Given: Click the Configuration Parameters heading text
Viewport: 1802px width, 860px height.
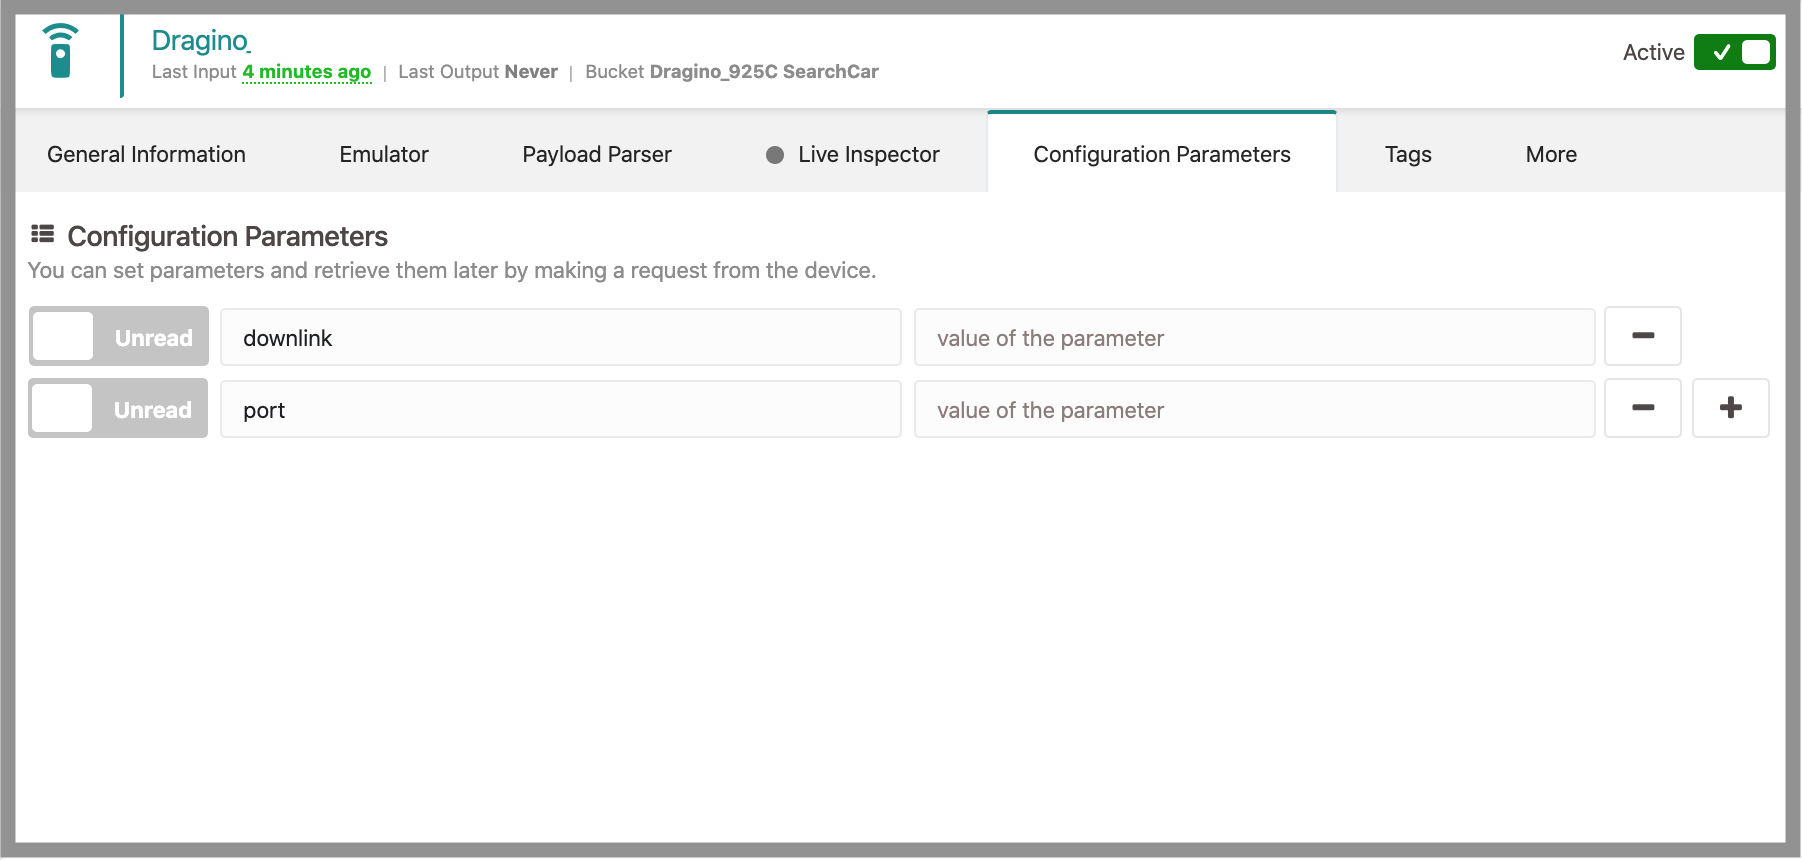Looking at the screenshot, I should [x=227, y=236].
